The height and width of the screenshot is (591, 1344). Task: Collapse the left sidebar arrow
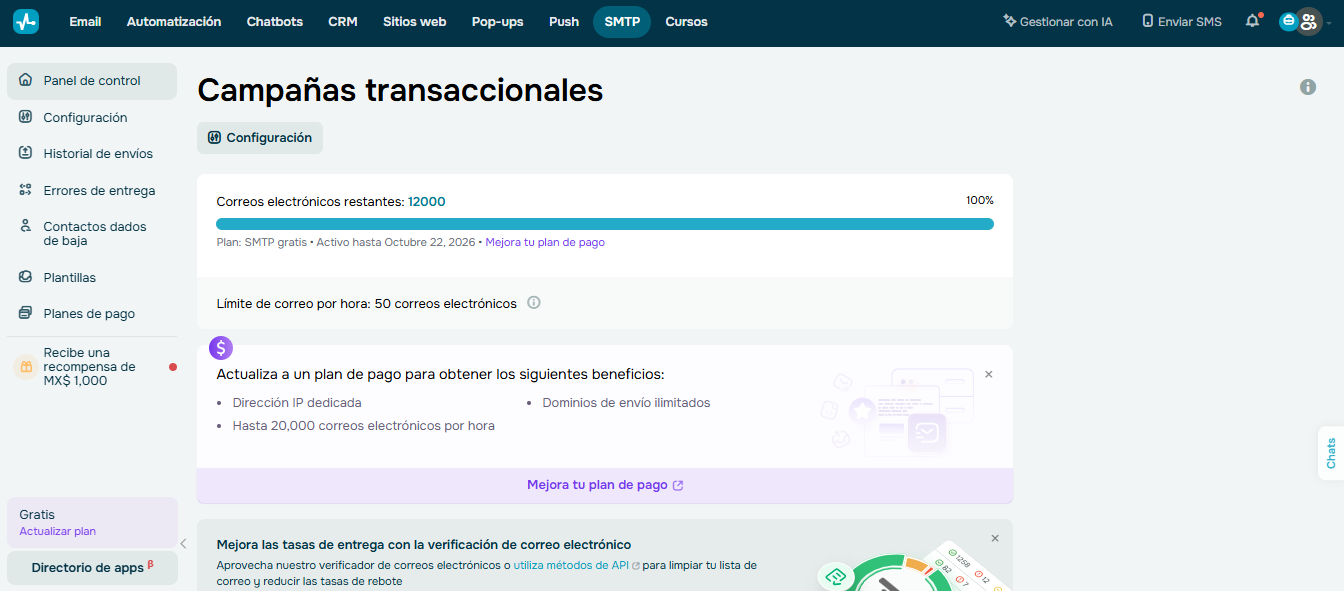pyautogui.click(x=183, y=544)
